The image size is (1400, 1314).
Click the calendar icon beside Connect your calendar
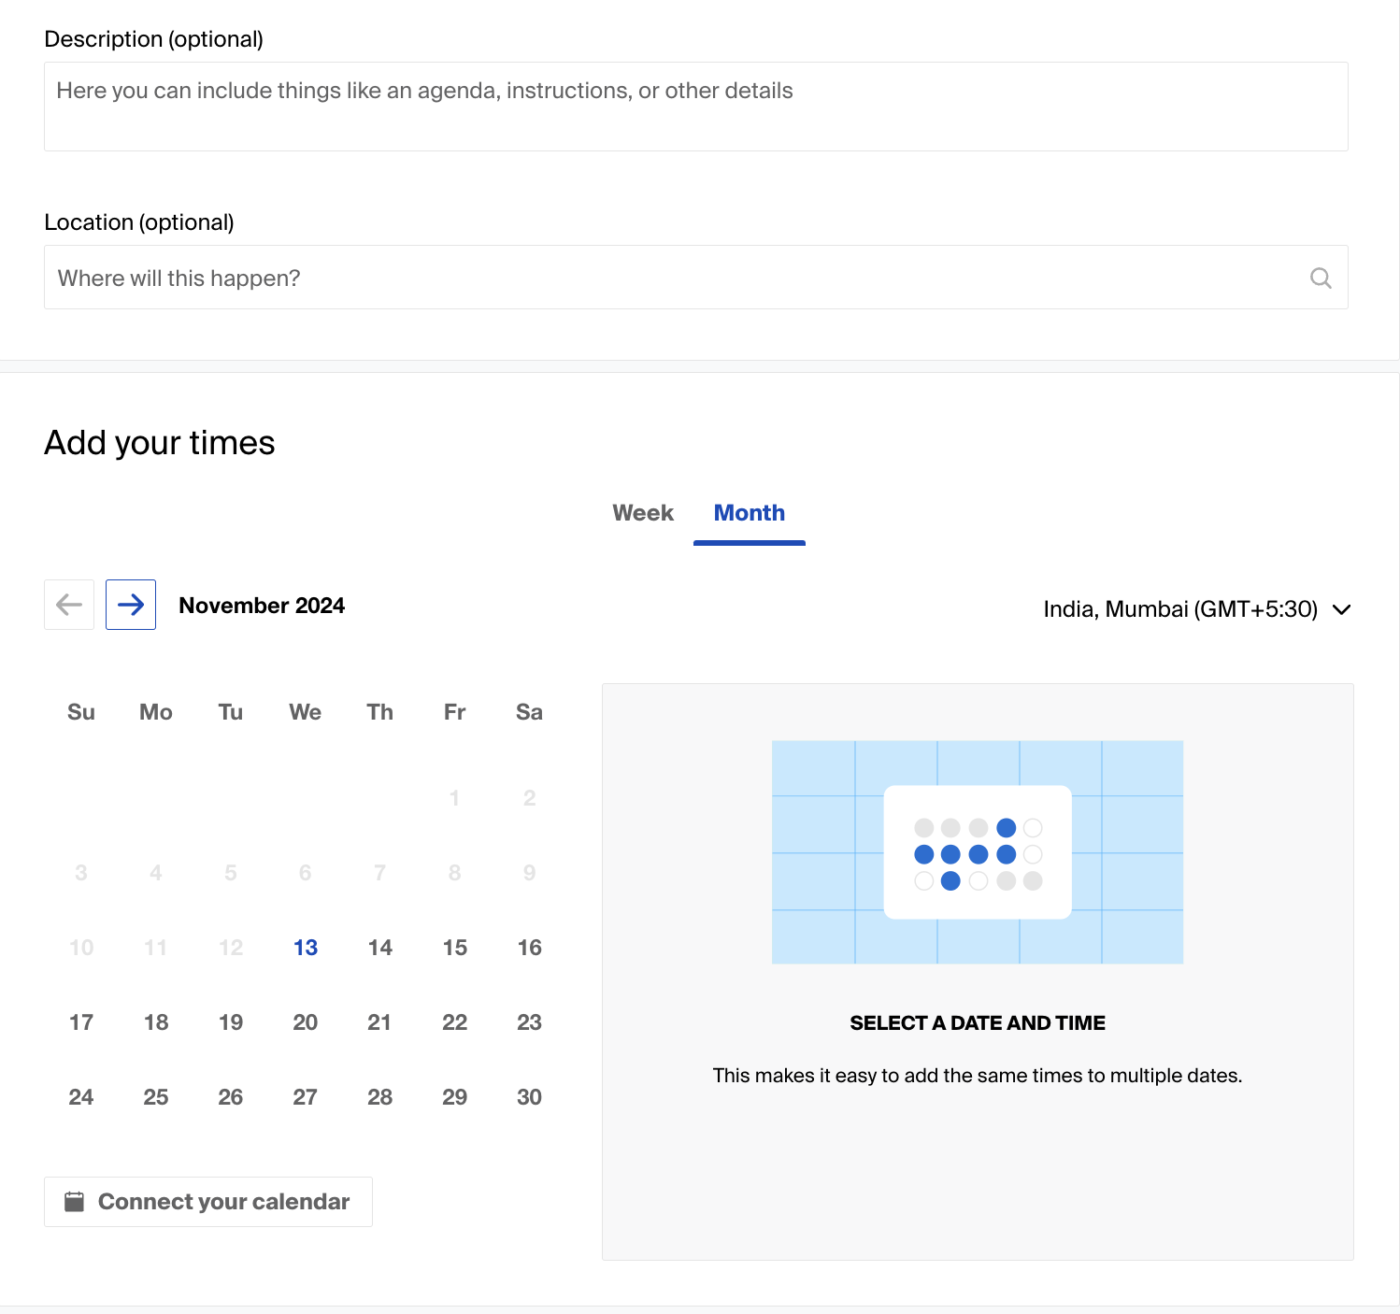click(x=74, y=1201)
